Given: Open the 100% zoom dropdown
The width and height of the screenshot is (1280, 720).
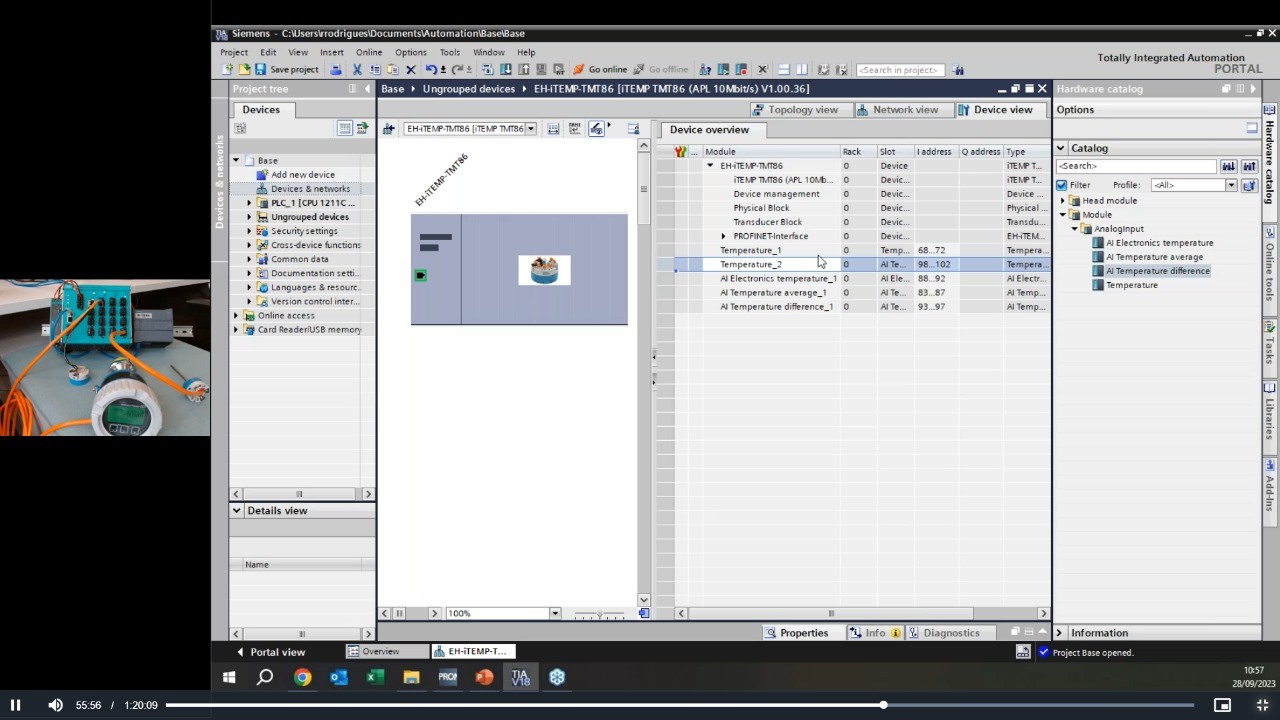Looking at the screenshot, I should pos(555,613).
